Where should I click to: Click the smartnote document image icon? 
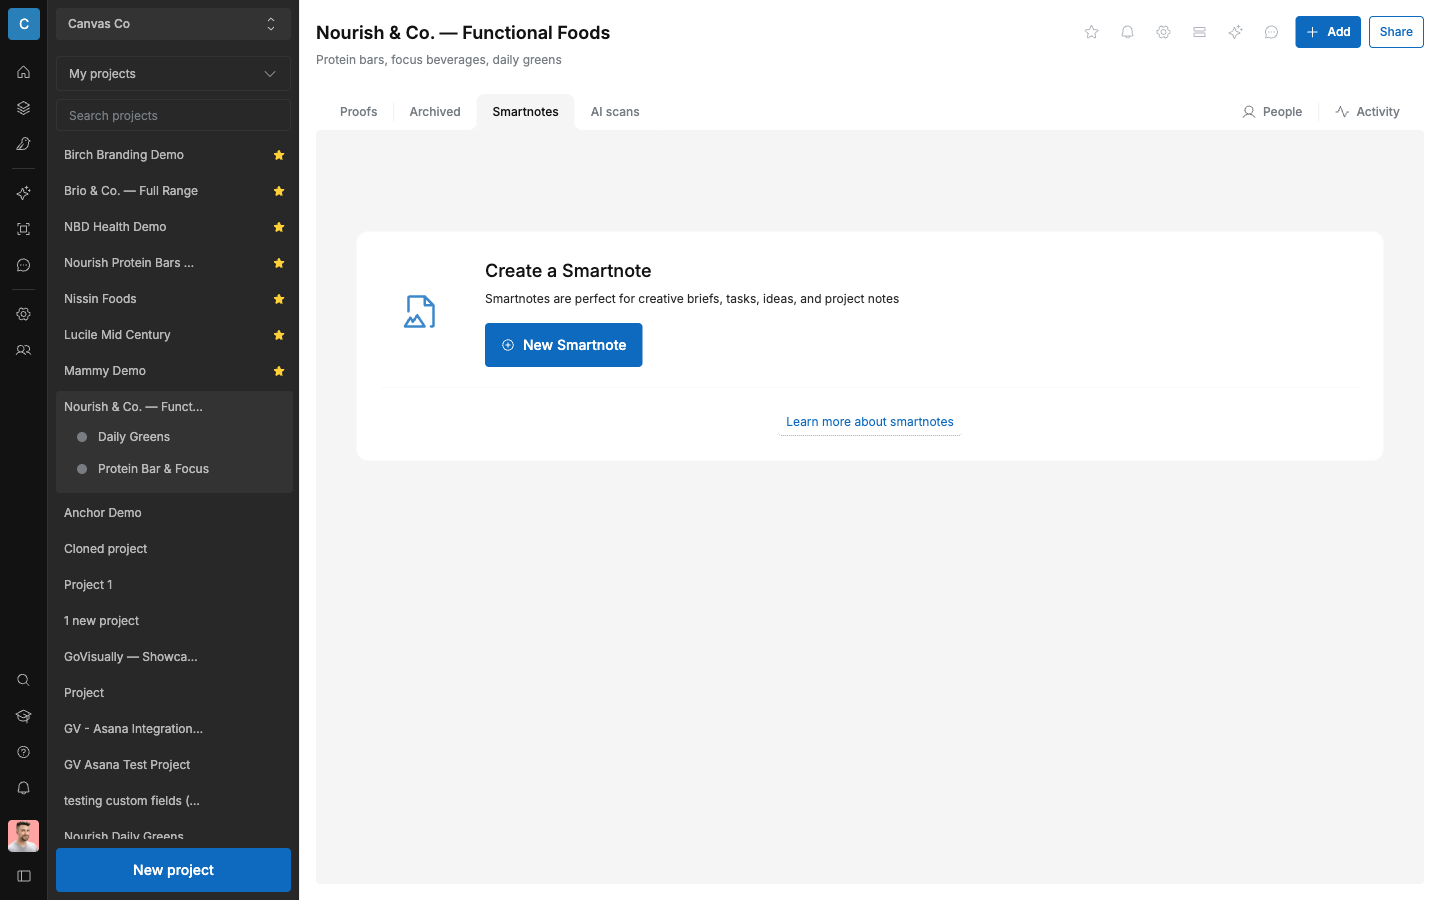click(x=420, y=312)
